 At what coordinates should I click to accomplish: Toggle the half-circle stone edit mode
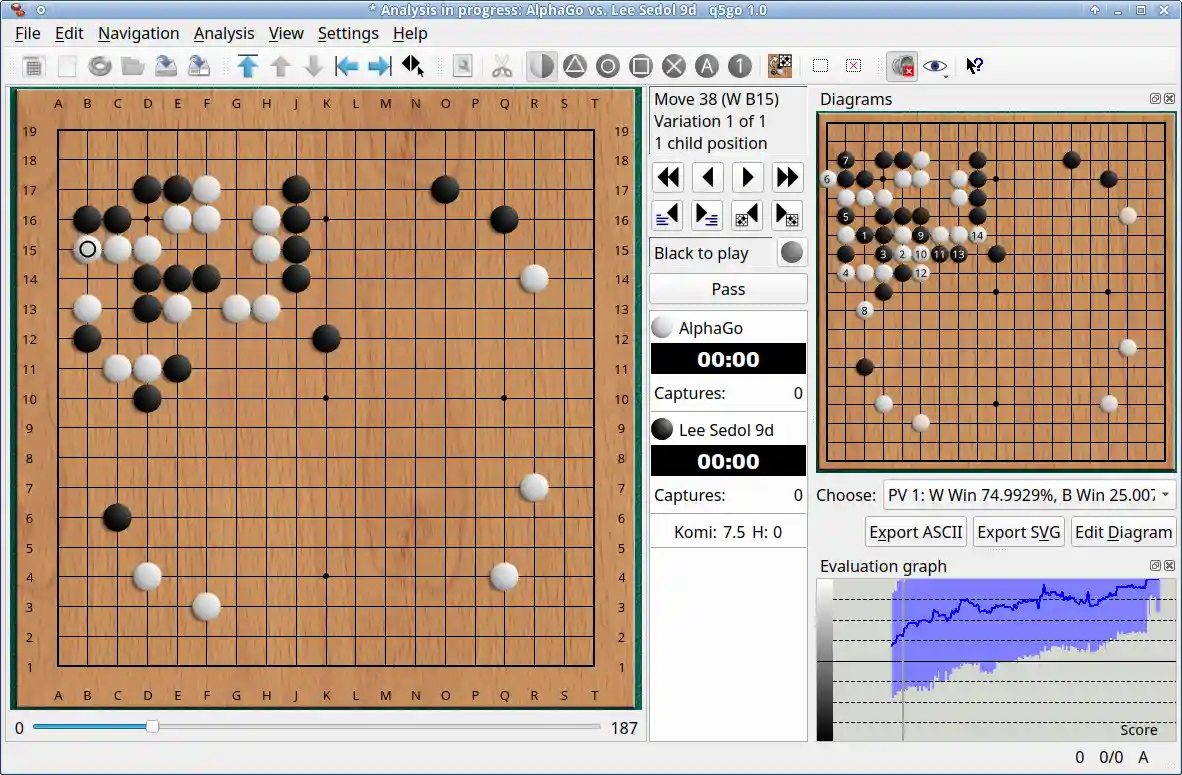click(542, 66)
